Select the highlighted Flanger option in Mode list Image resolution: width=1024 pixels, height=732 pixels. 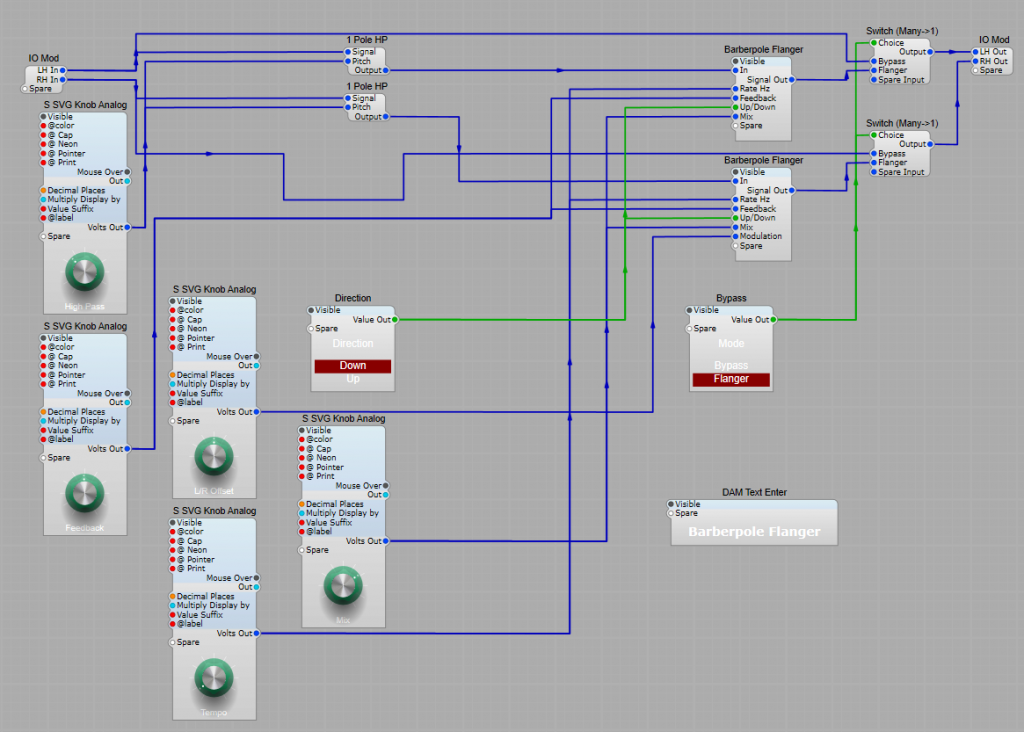pyautogui.click(x=731, y=379)
